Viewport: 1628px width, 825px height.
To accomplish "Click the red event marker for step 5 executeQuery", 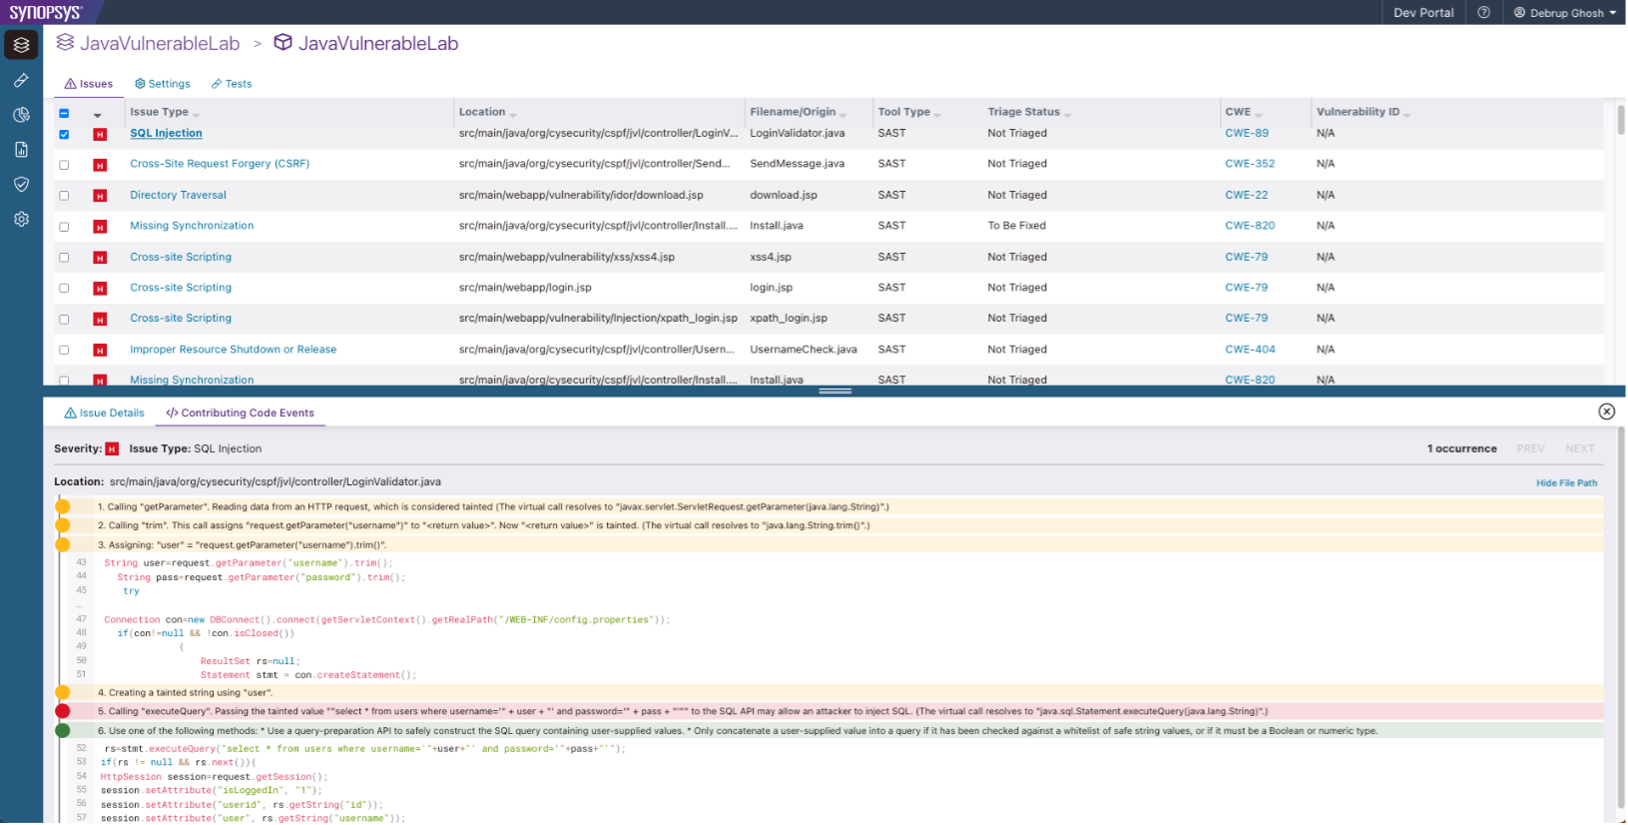I will [62, 711].
